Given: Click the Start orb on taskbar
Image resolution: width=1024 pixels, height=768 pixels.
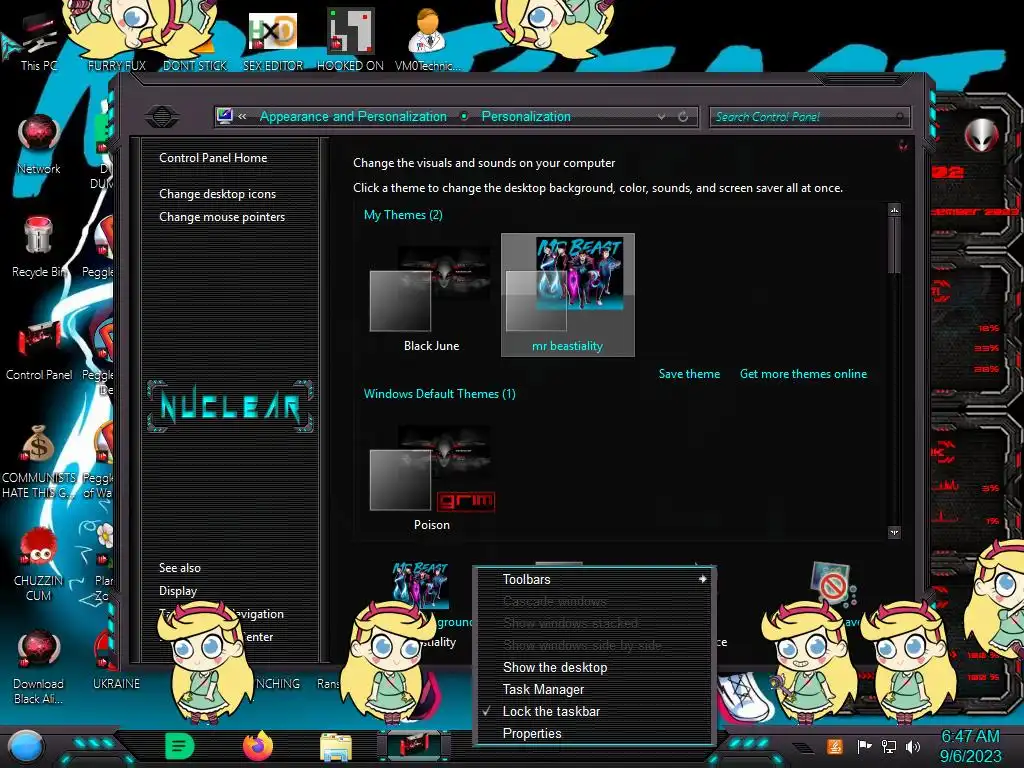Looking at the screenshot, I should click(x=26, y=746).
